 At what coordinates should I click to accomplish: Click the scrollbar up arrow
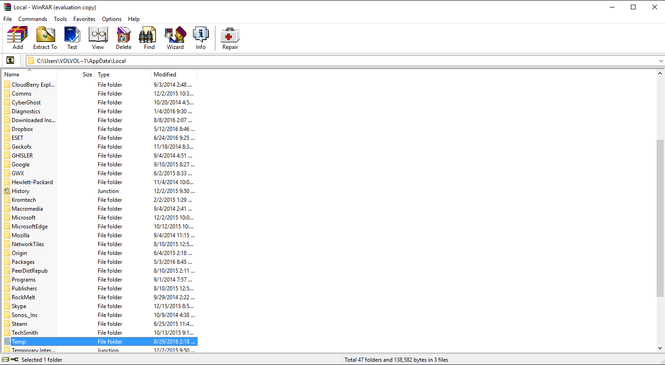coord(660,74)
